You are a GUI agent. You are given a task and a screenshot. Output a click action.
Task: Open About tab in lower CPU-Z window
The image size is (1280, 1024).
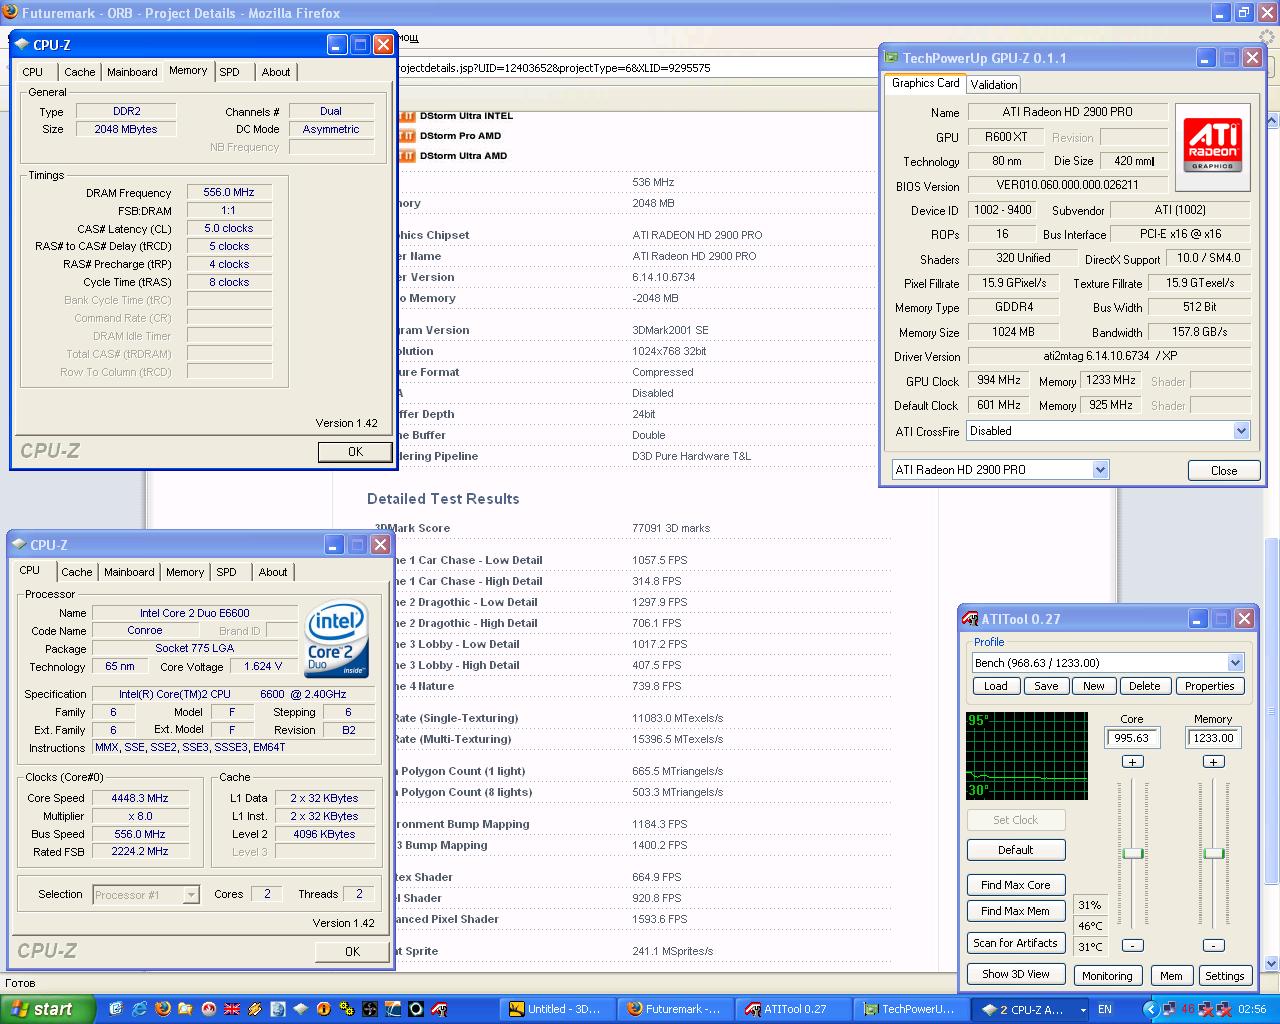pos(273,572)
